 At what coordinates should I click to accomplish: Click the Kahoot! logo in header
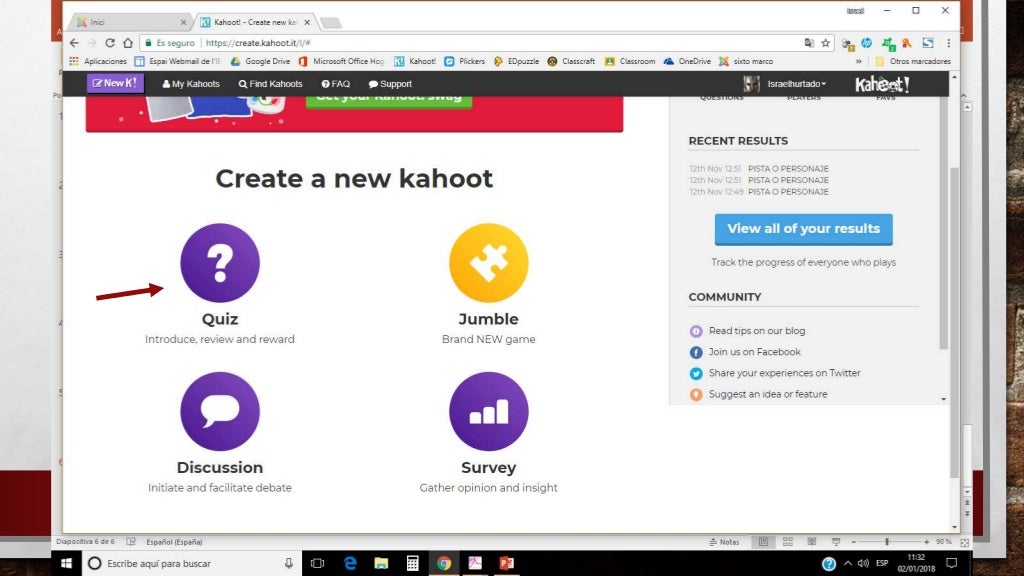click(882, 84)
